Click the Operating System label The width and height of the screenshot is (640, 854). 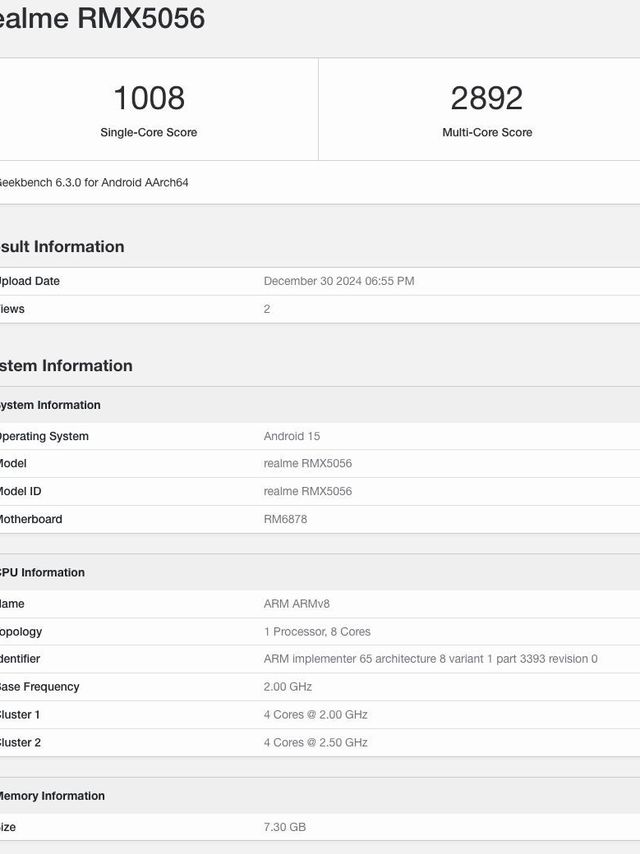click(x=44, y=436)
